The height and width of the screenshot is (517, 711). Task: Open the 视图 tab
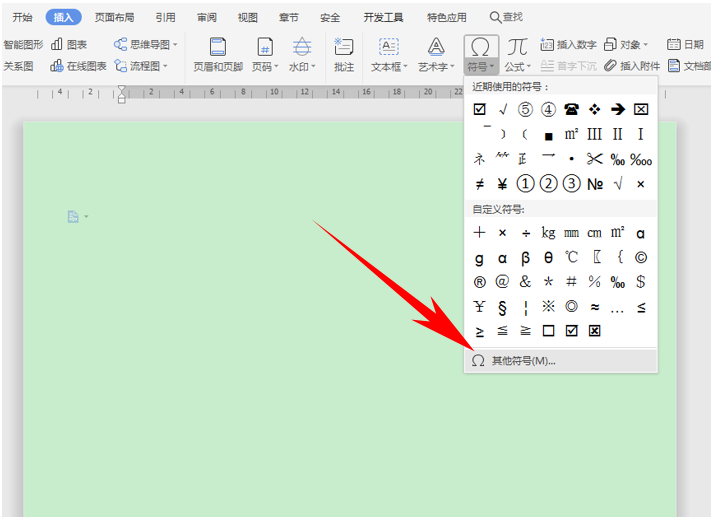[248, 17]
